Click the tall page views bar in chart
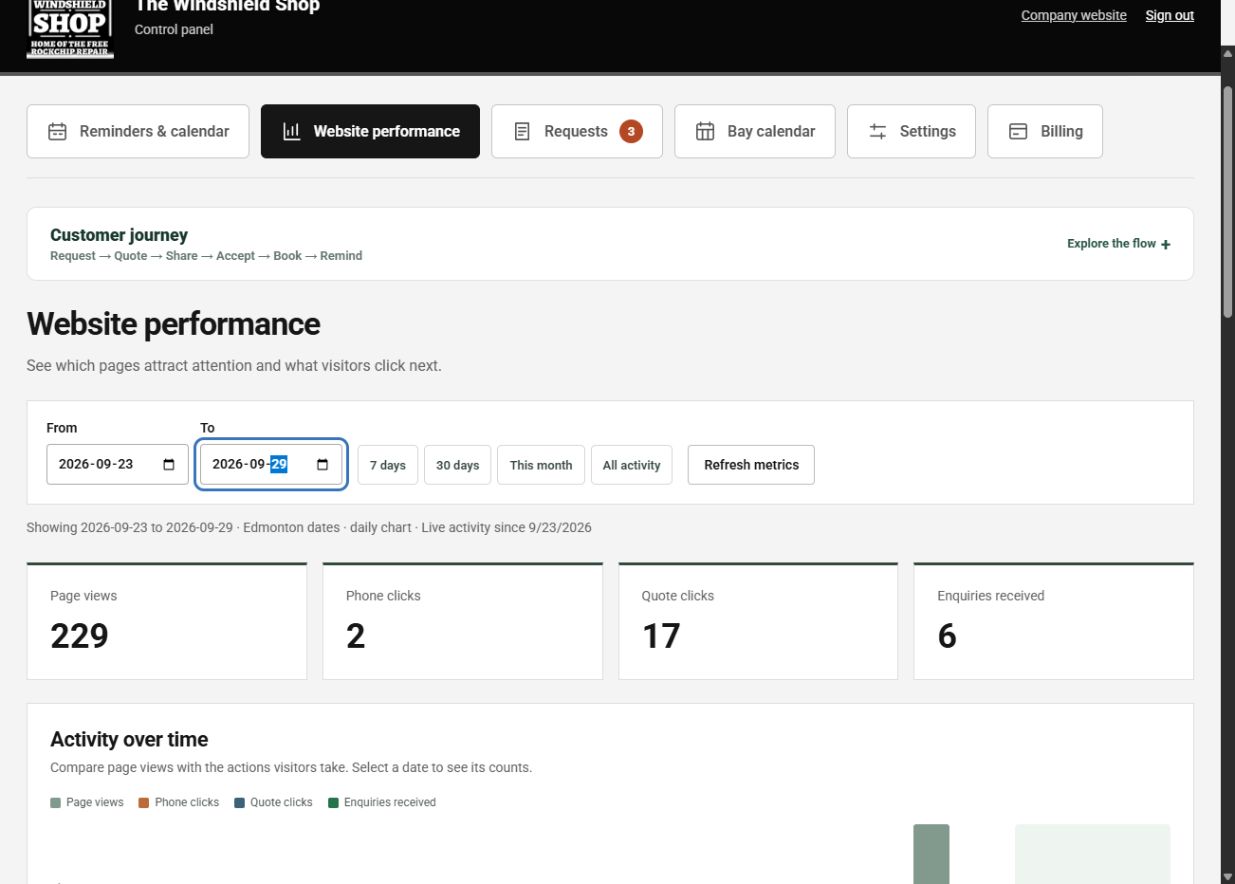The image size is (1235, 884). pyautogui.click(x=931, y=854)
